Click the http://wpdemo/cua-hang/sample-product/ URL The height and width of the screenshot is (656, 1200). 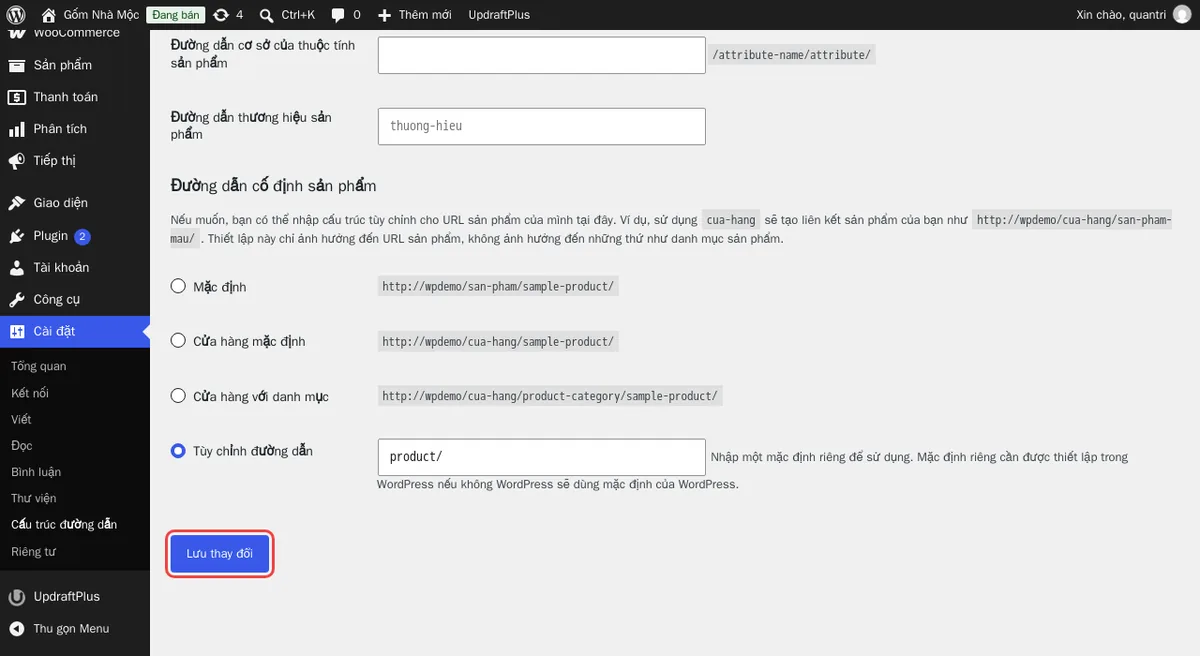(499, 341)
